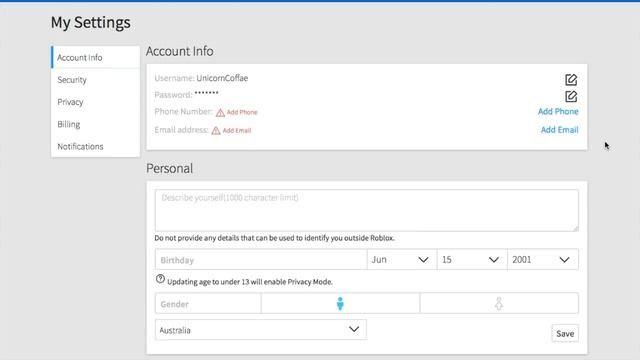Open the birthday month dropdown showing Jun
Screen dimensions: 640x360
(402, 260)
